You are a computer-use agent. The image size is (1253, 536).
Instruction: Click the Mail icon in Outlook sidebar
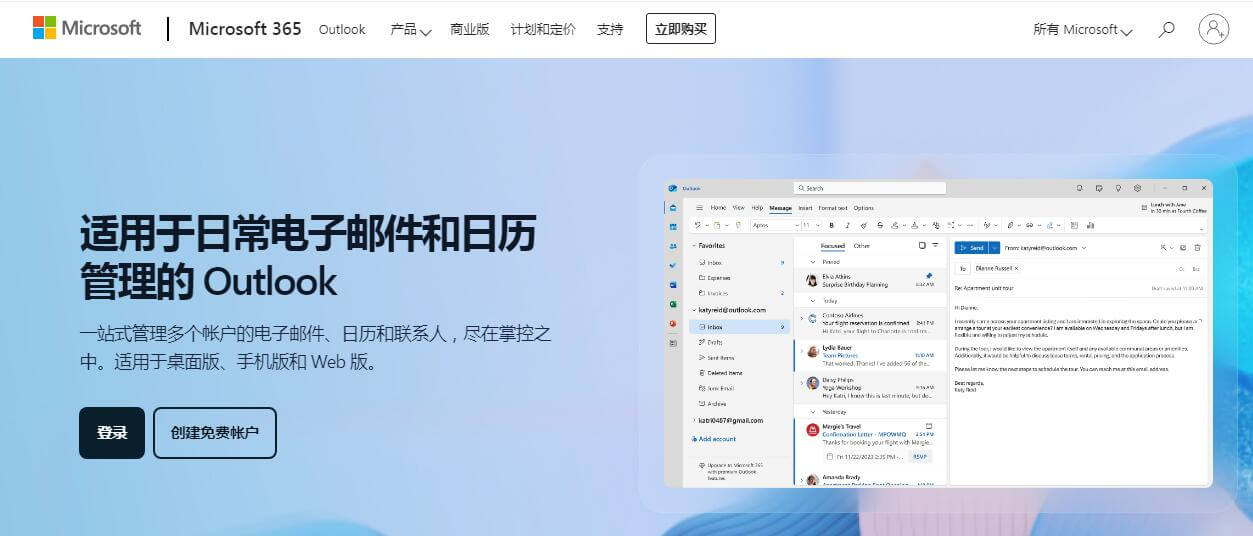(673, 208)
